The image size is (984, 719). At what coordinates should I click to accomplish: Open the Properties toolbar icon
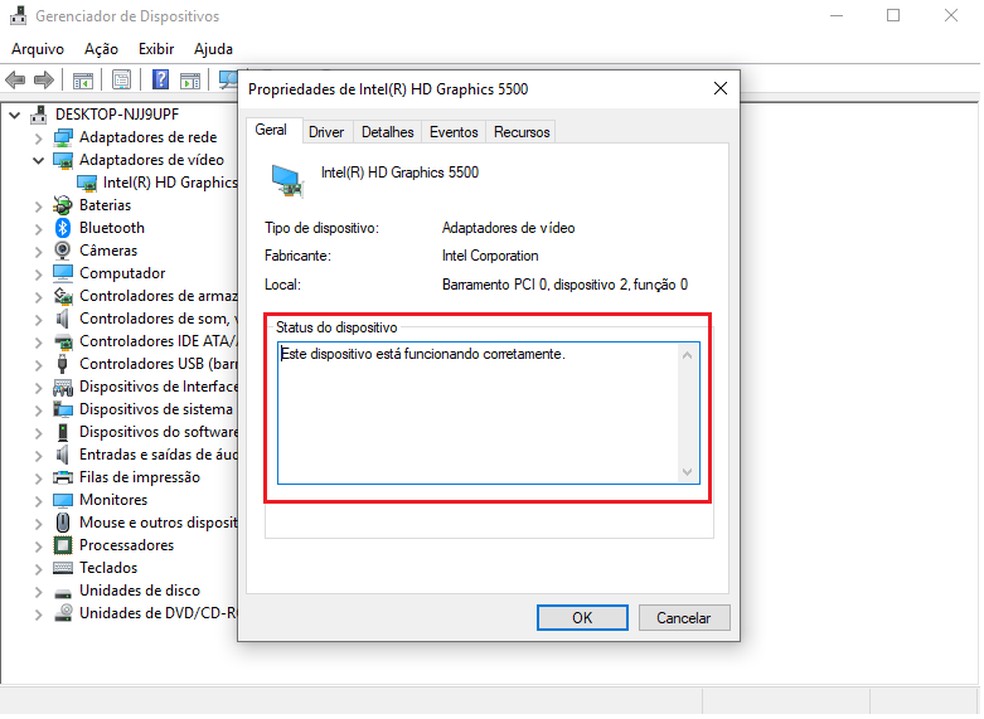tap(121, 80)
